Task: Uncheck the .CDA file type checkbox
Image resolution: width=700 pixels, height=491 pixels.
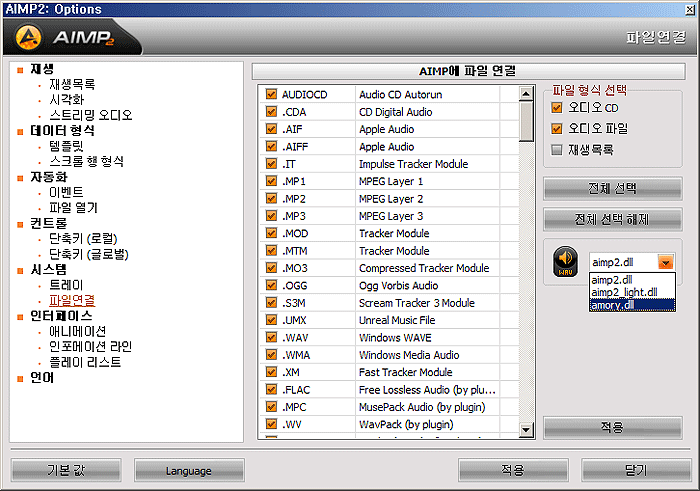Action: (x=271, y=112)
